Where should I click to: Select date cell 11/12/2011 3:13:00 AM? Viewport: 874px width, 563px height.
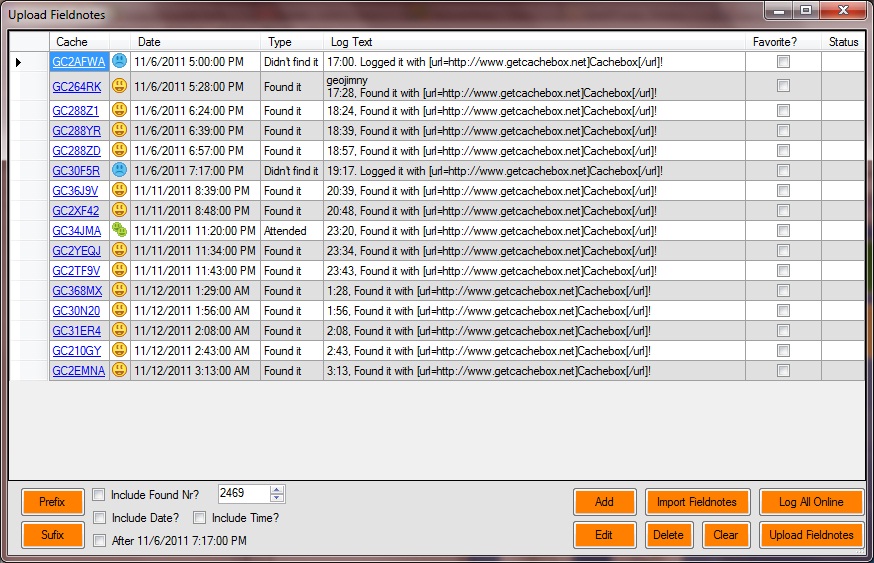pyautogui.click(x=195, y=371)
